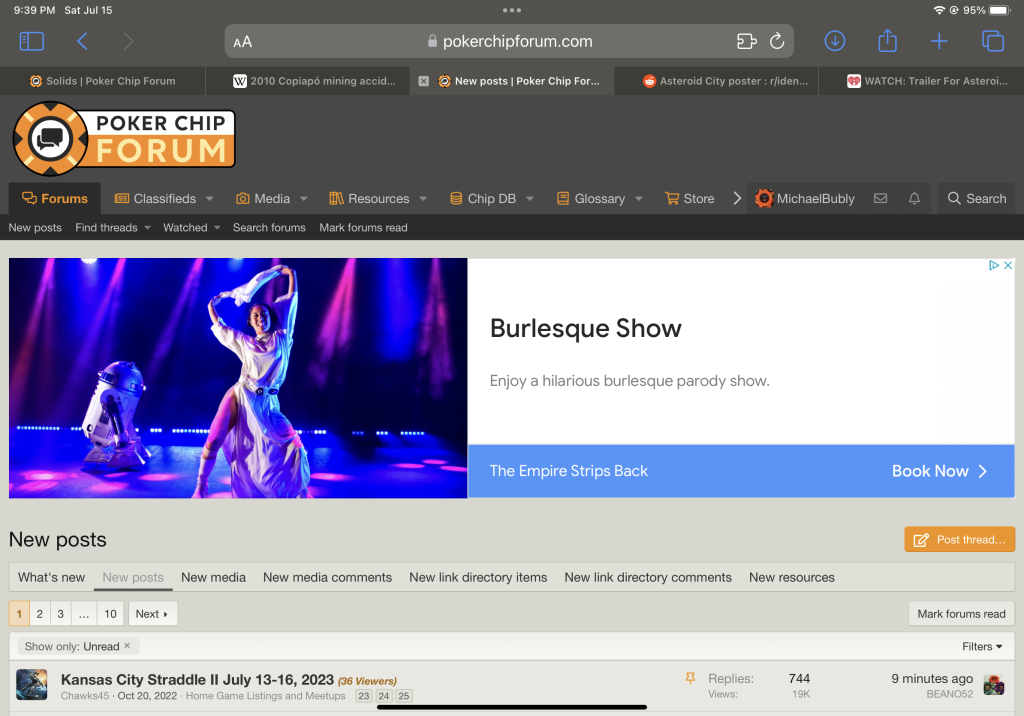This screenshot has height=716, width=1024.
Task: Switch to the What's new tab
Action: click(51, 577)
